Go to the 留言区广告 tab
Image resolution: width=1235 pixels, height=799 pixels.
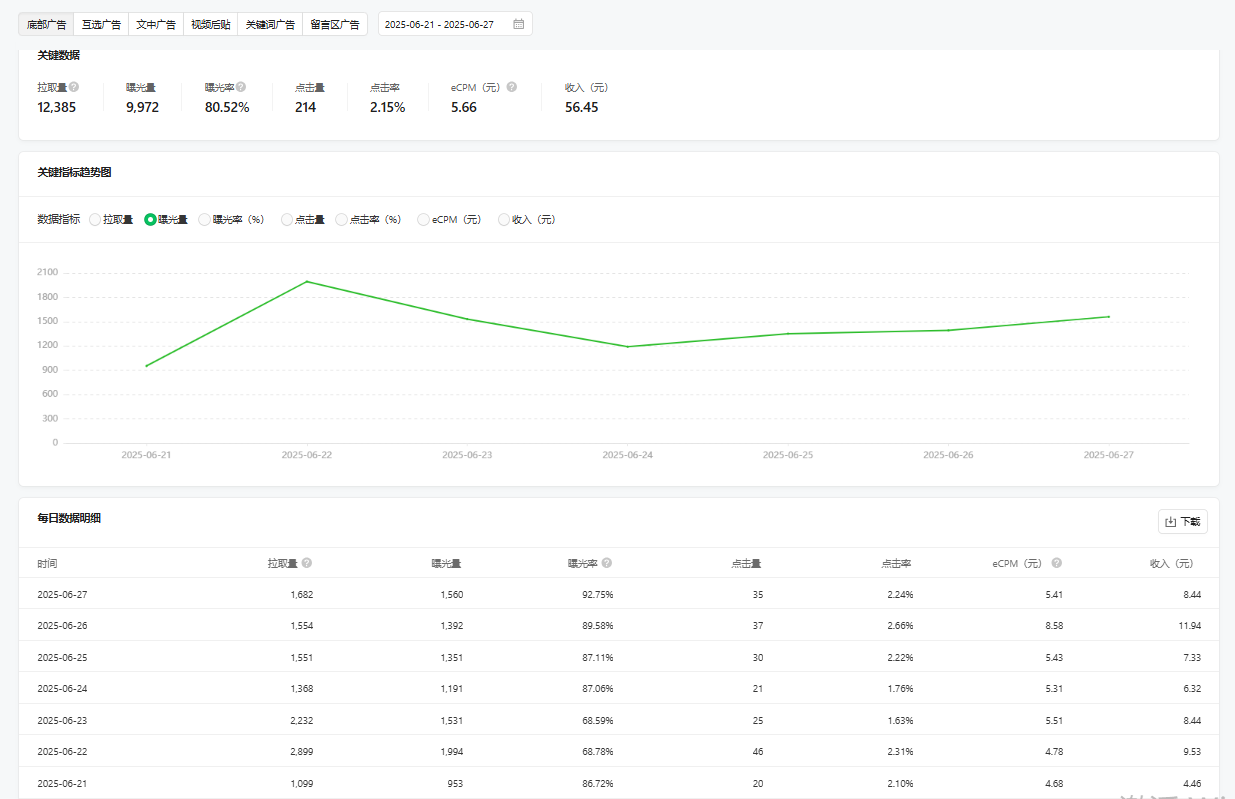point(335,24)
